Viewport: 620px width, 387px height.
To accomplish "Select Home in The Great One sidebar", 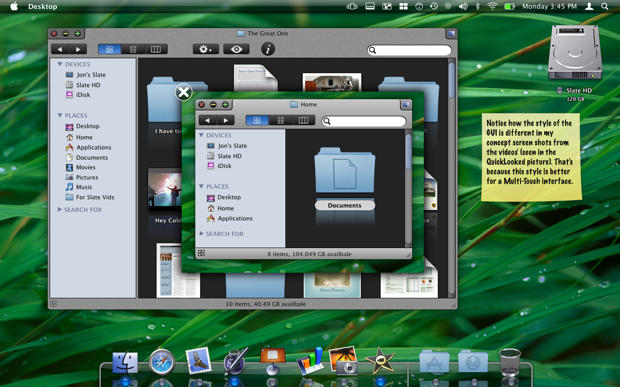I will (x=79, y=137).
